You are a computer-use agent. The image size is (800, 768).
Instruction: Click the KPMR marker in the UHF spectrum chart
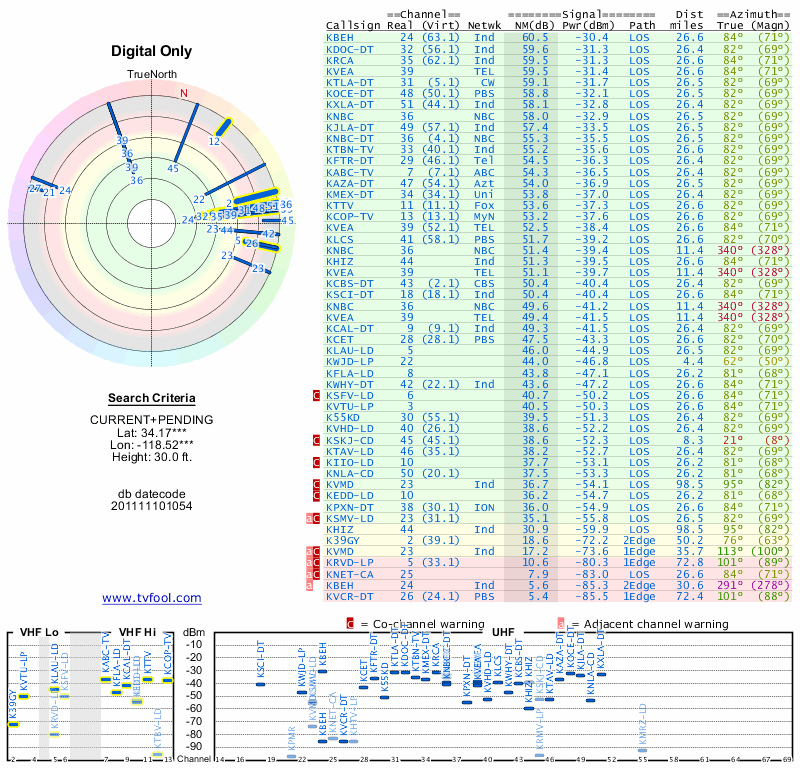click(x=291, y=756)
